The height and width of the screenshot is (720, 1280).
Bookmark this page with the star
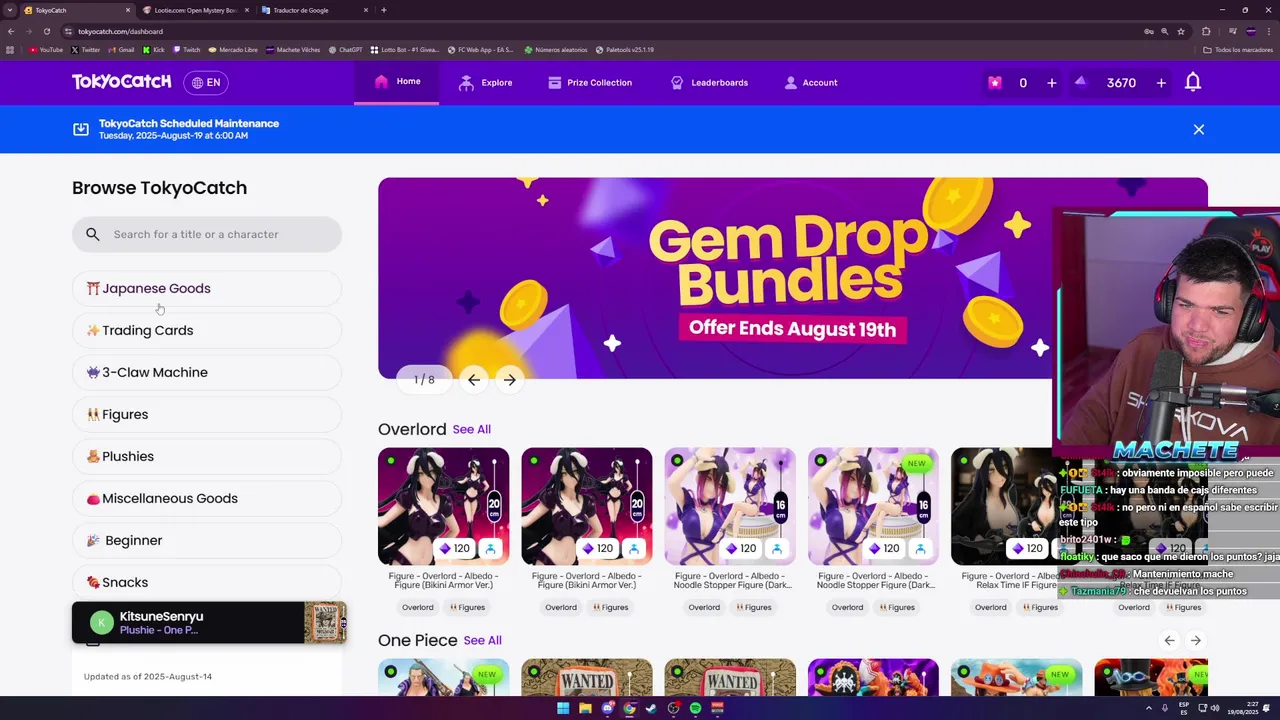[x=1182, y=31]
